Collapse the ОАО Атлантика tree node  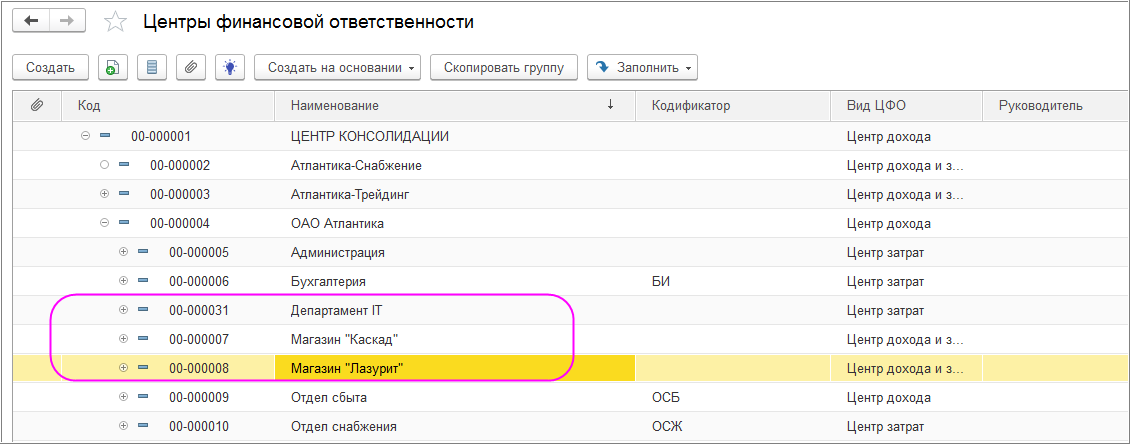(x=104, y=223)
